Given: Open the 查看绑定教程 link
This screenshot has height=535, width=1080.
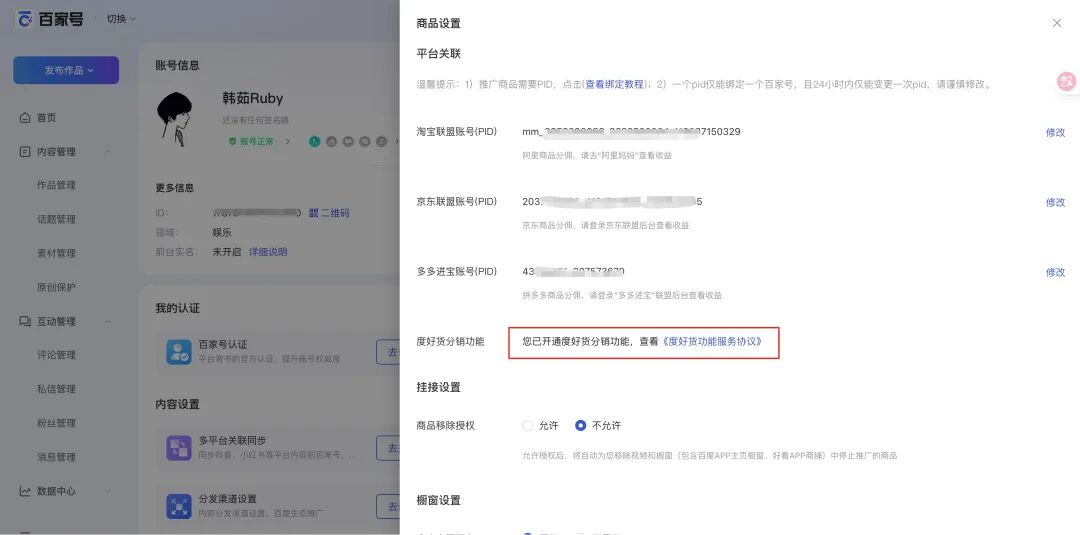Looking at the screenshot, I should 615,85.
